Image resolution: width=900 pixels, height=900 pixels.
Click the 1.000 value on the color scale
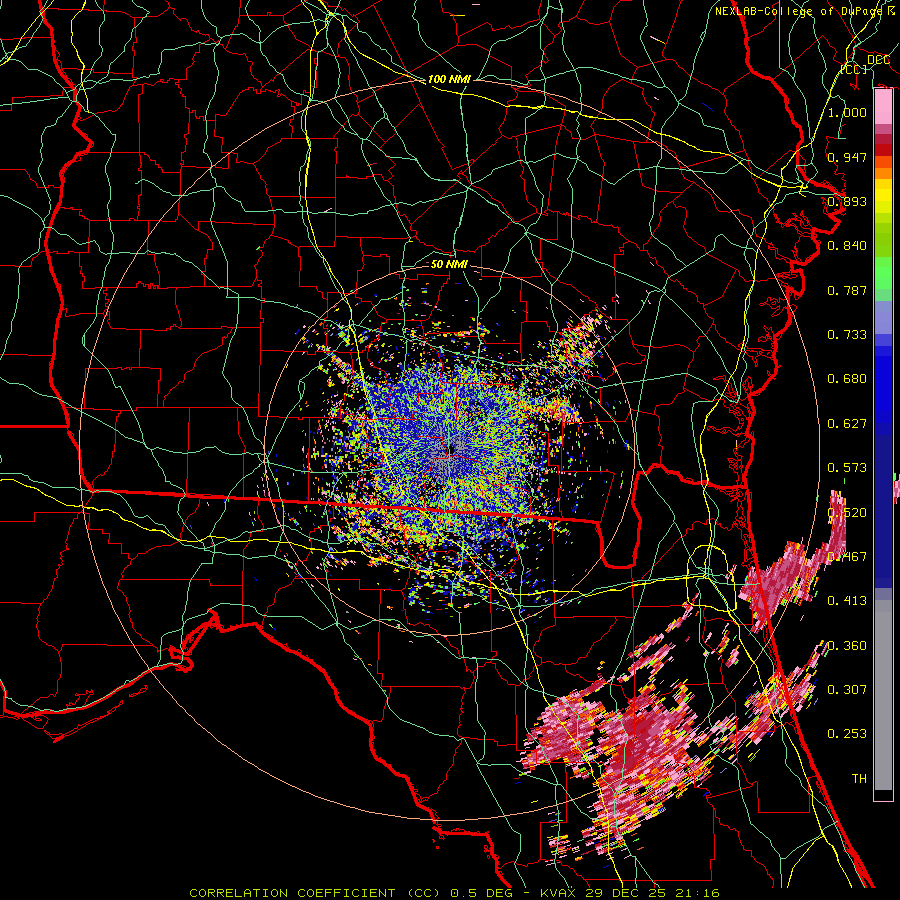(x=847, y=112)
